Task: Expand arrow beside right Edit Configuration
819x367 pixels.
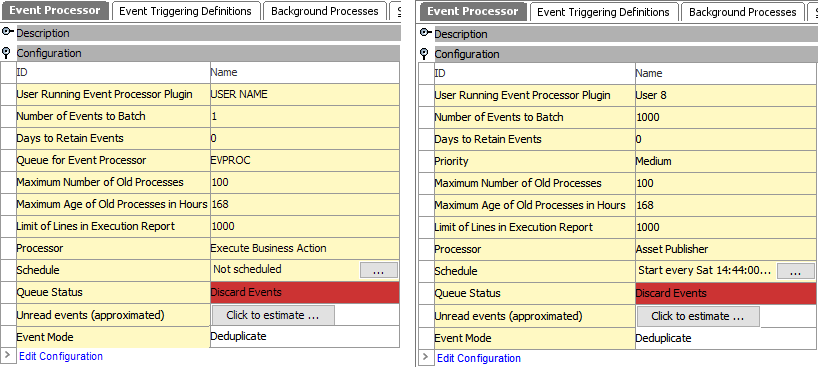Action: 425,357
